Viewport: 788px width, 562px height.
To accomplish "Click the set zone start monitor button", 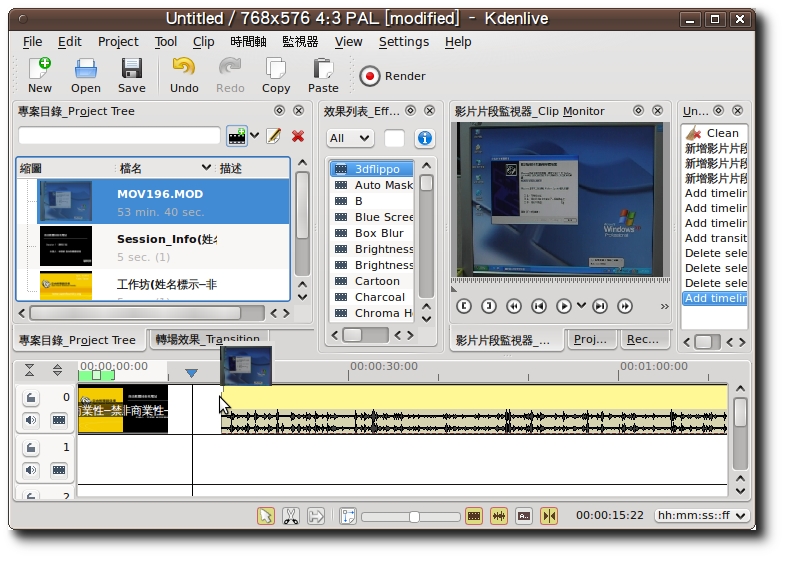I will pyautogui.click(x=464, y=306).
